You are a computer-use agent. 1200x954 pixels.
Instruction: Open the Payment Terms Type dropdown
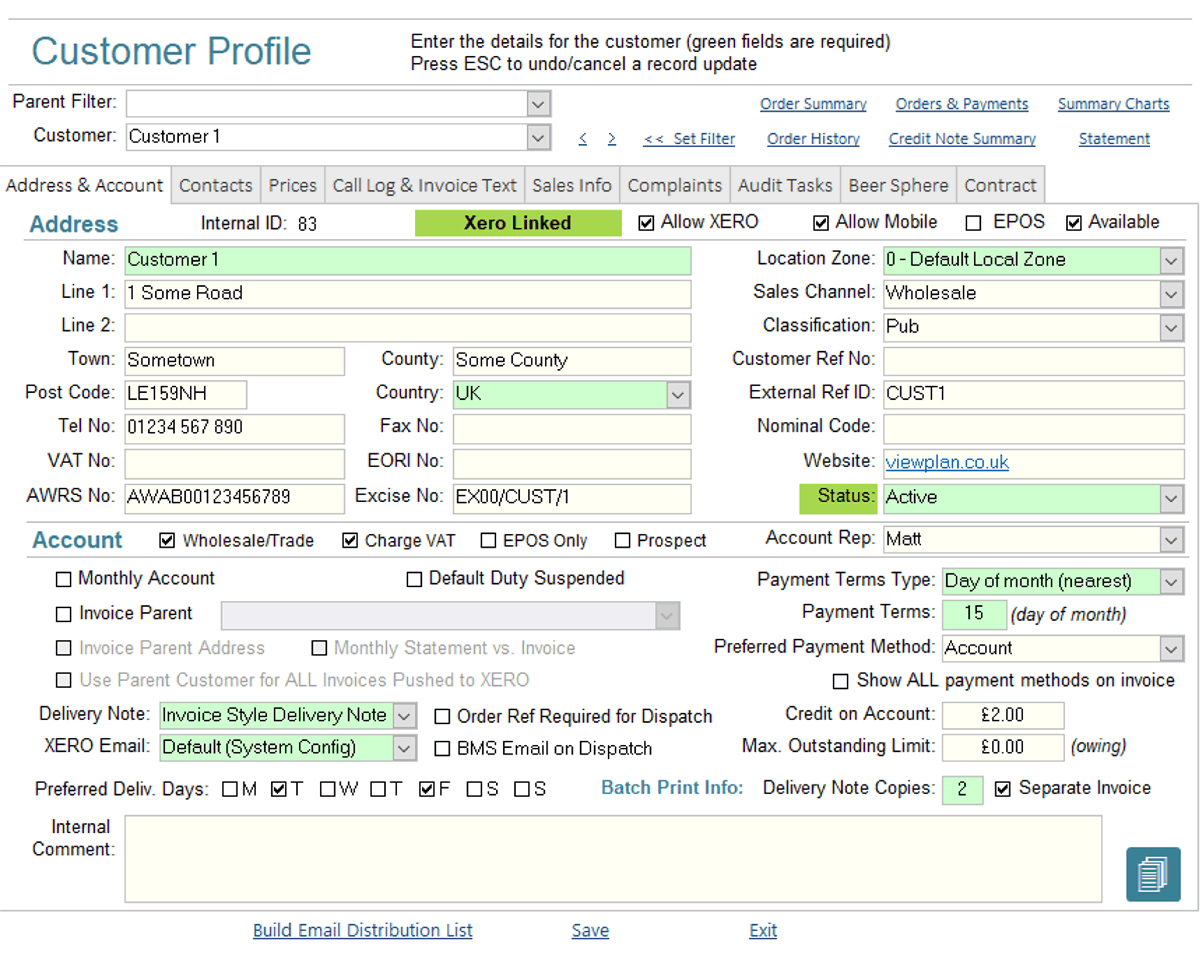[x=1171, y=581]
